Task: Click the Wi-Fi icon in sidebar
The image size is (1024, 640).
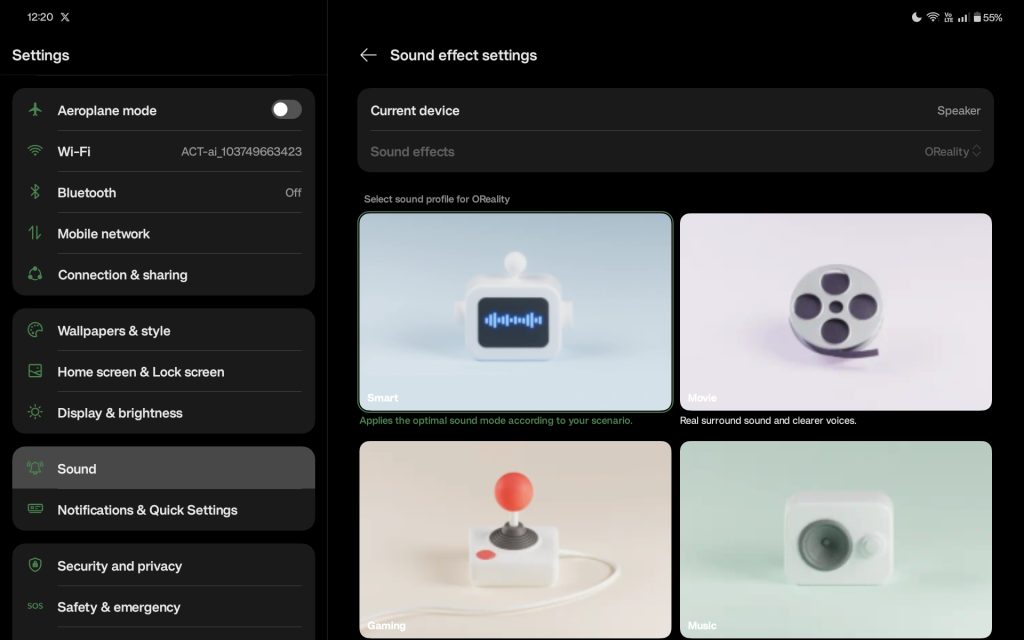Action: [36, 151]
